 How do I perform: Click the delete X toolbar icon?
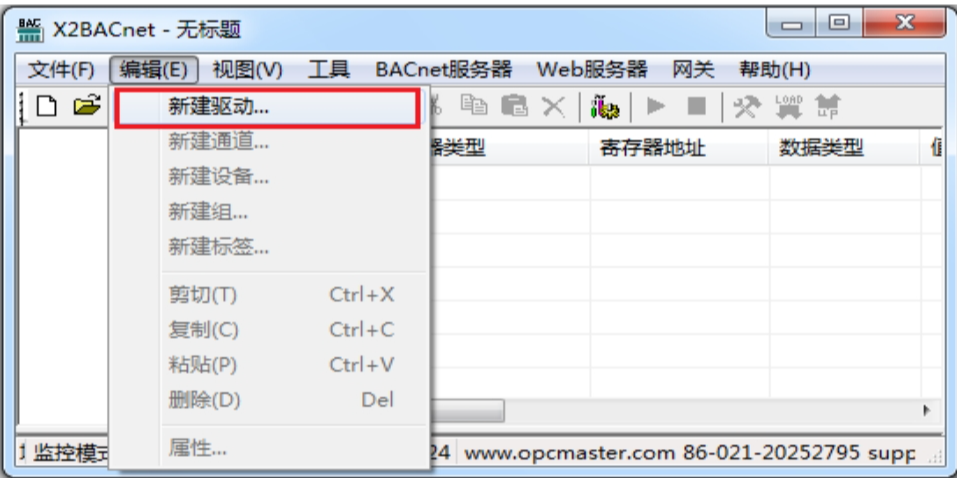click(x=554, y=107)
